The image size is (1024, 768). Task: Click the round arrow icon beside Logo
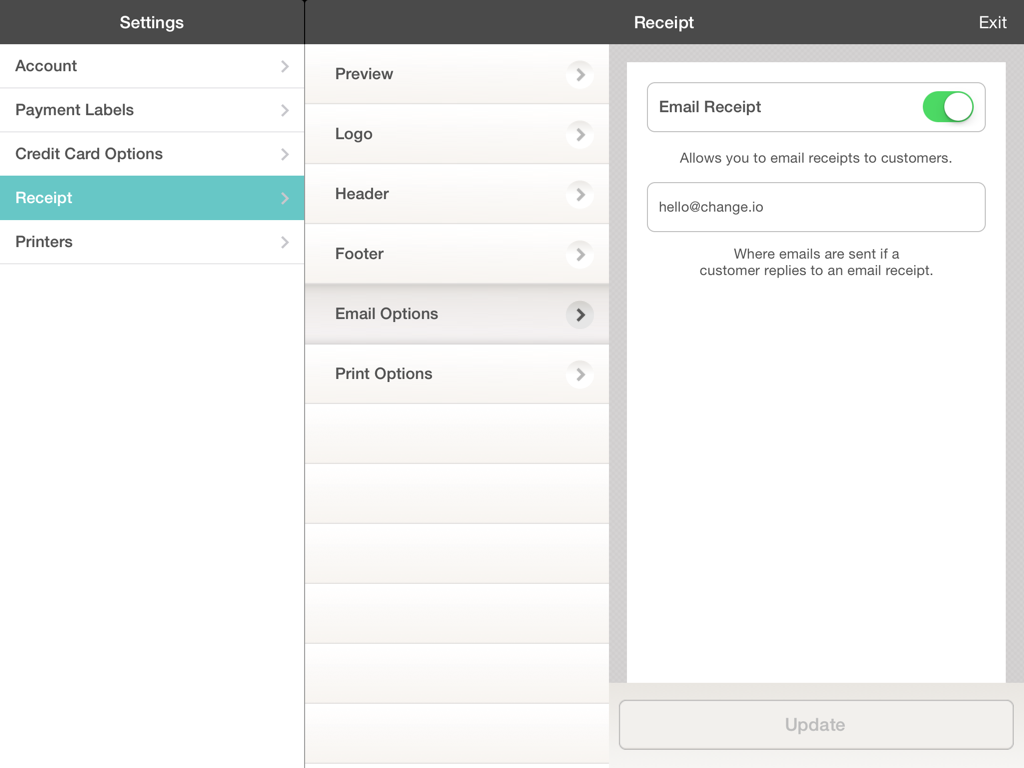(580, 135)
